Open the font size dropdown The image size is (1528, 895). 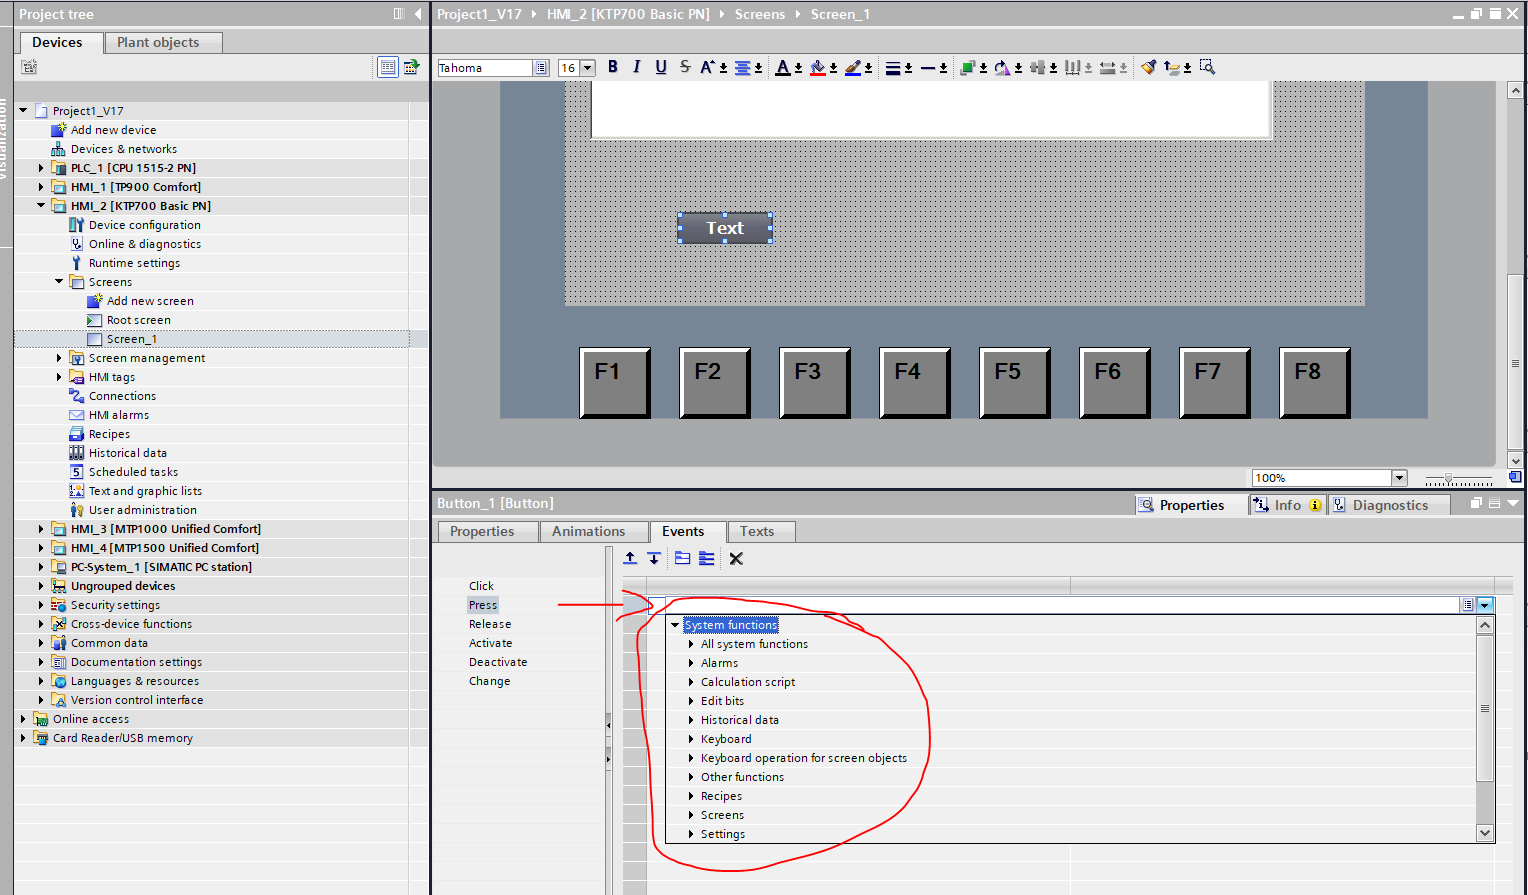click(588, 68)
